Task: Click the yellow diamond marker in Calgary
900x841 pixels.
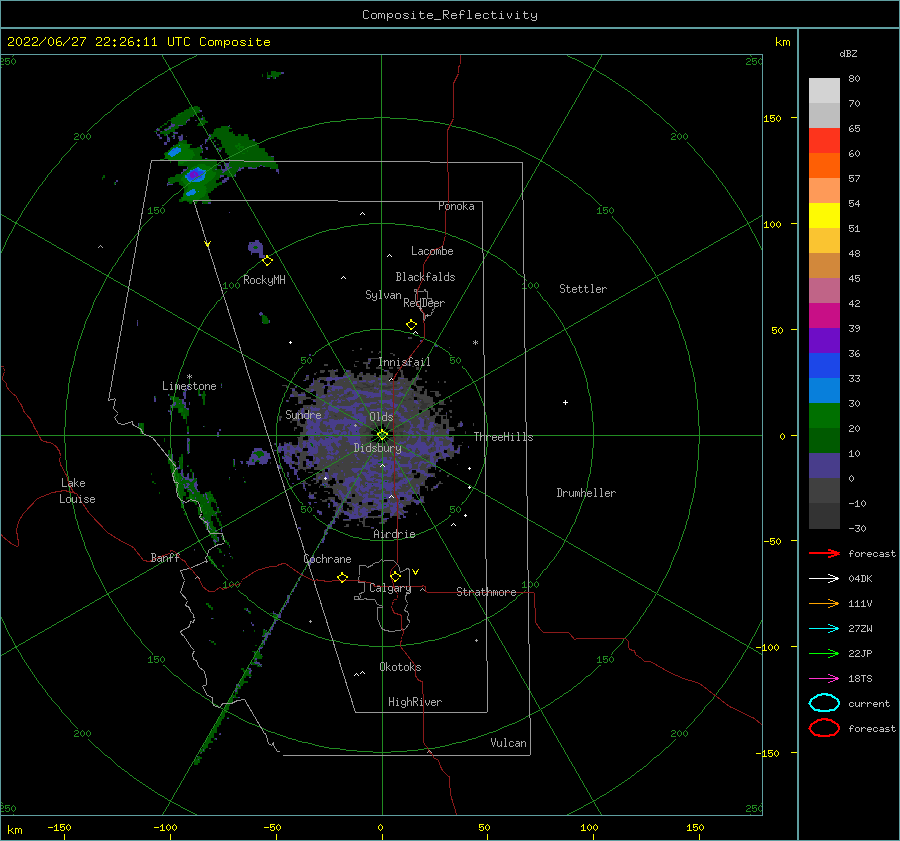Action: tap(395, 576)
